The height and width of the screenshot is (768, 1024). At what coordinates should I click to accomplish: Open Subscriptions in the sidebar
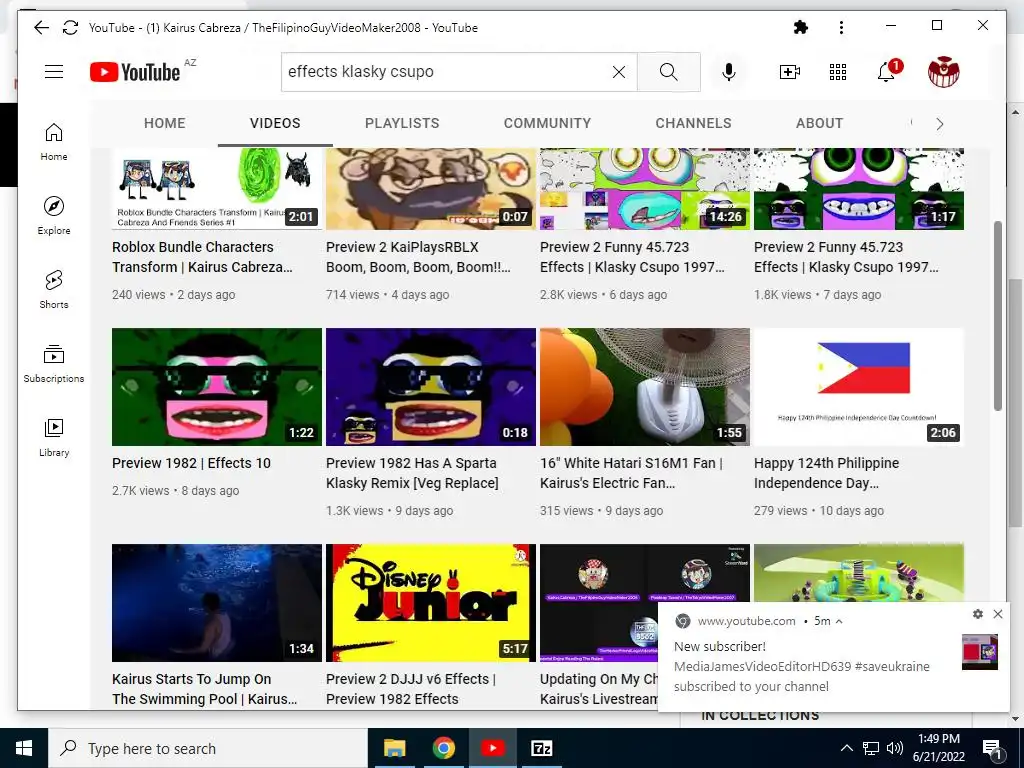click(x=54, y=364)
